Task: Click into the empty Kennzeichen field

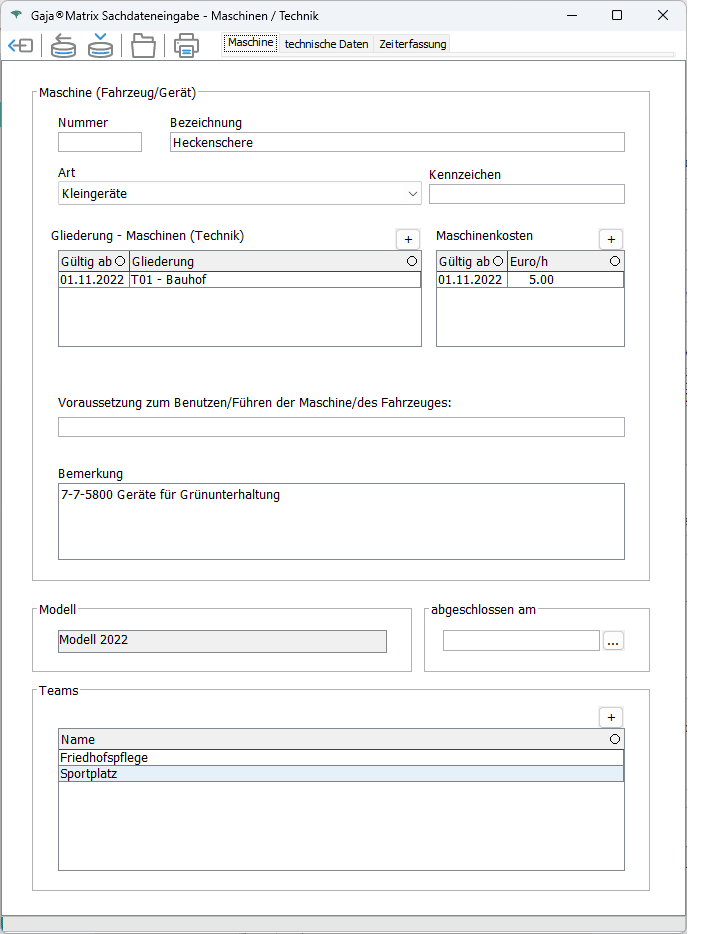Action: pos(526,194)
